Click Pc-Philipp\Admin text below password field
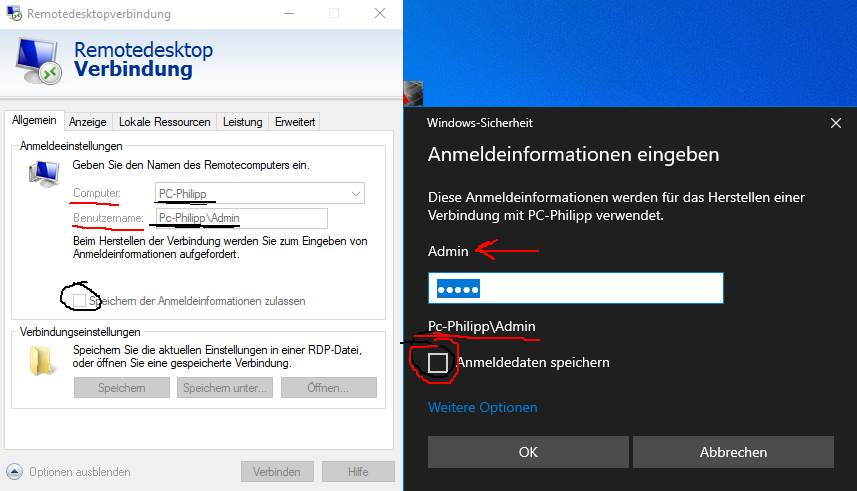The height and width of the screenshot is (491, 857). pyautogui.click(x=482, y=326)
